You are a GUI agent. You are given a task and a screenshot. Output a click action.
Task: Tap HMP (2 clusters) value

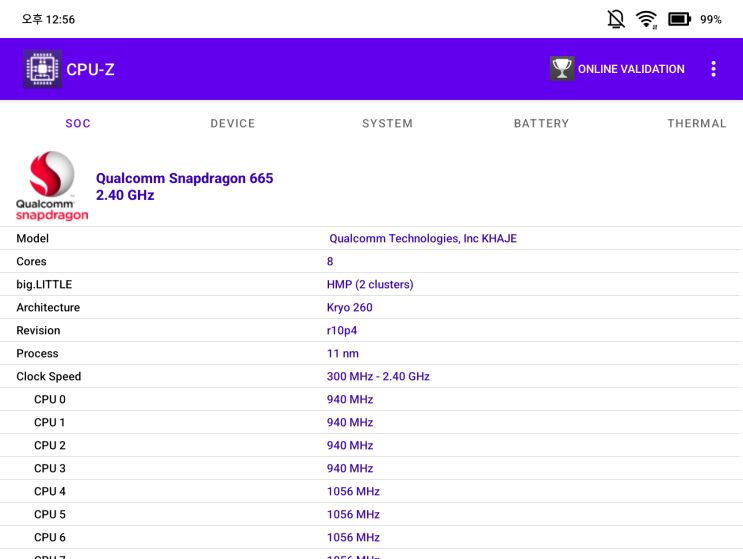coord(370,284)
